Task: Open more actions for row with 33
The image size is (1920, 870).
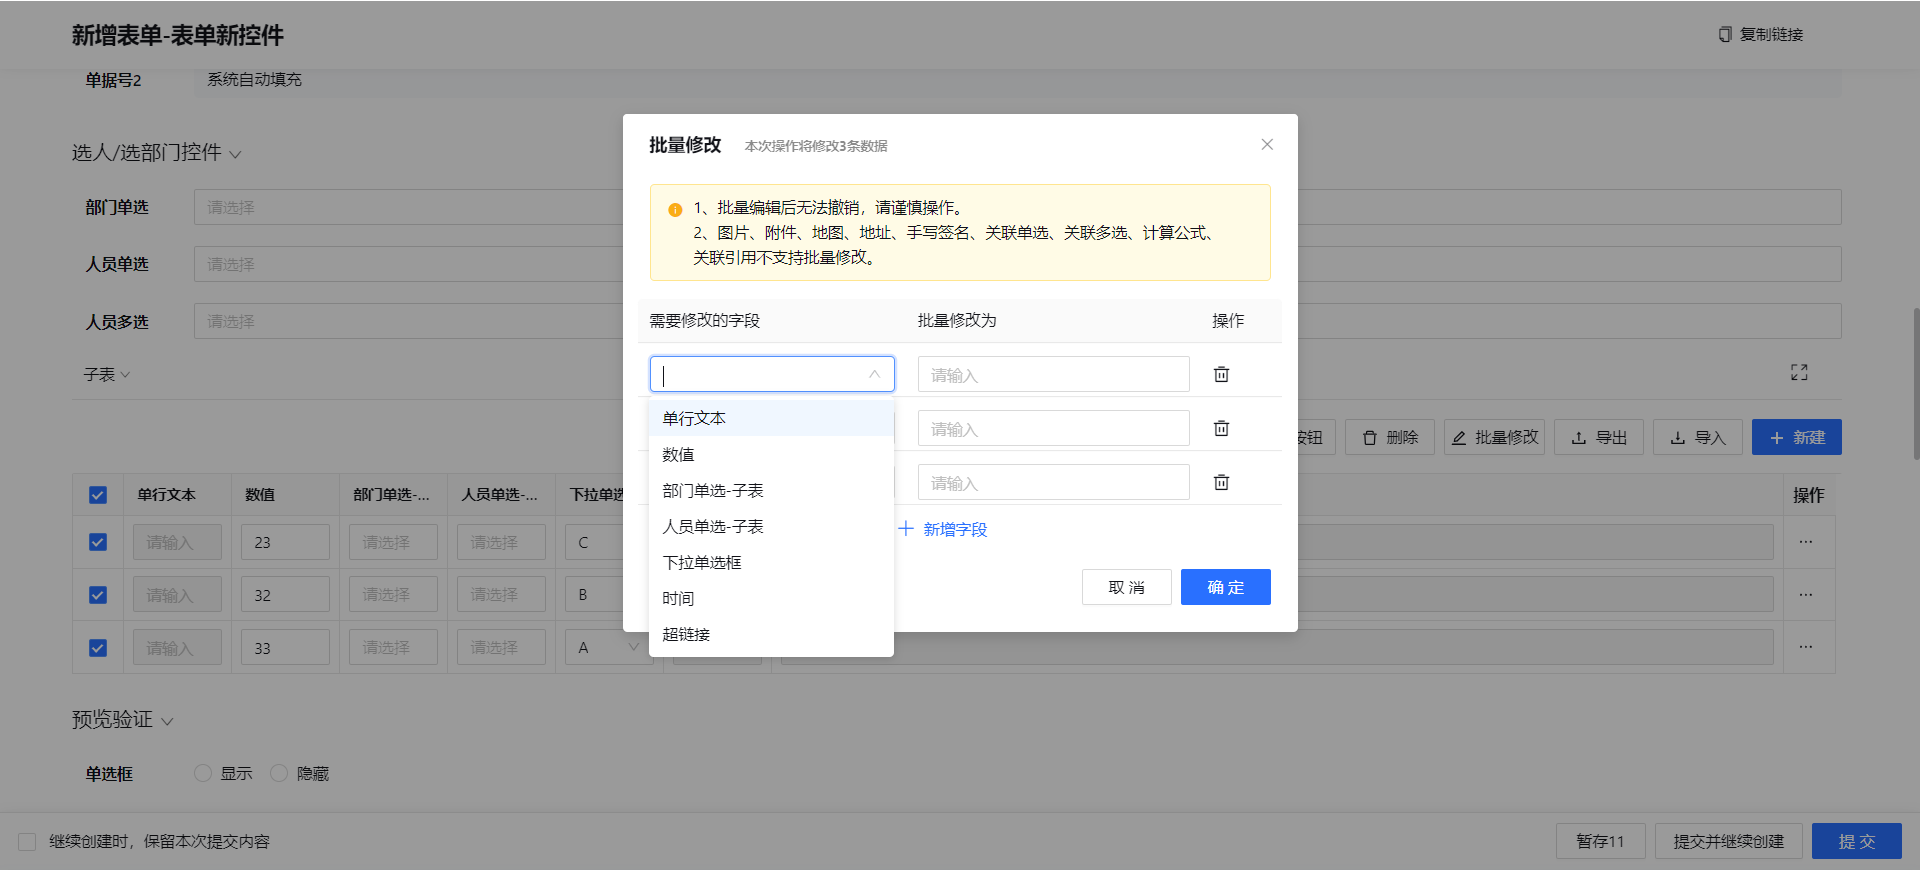Action: (1805, 647)
